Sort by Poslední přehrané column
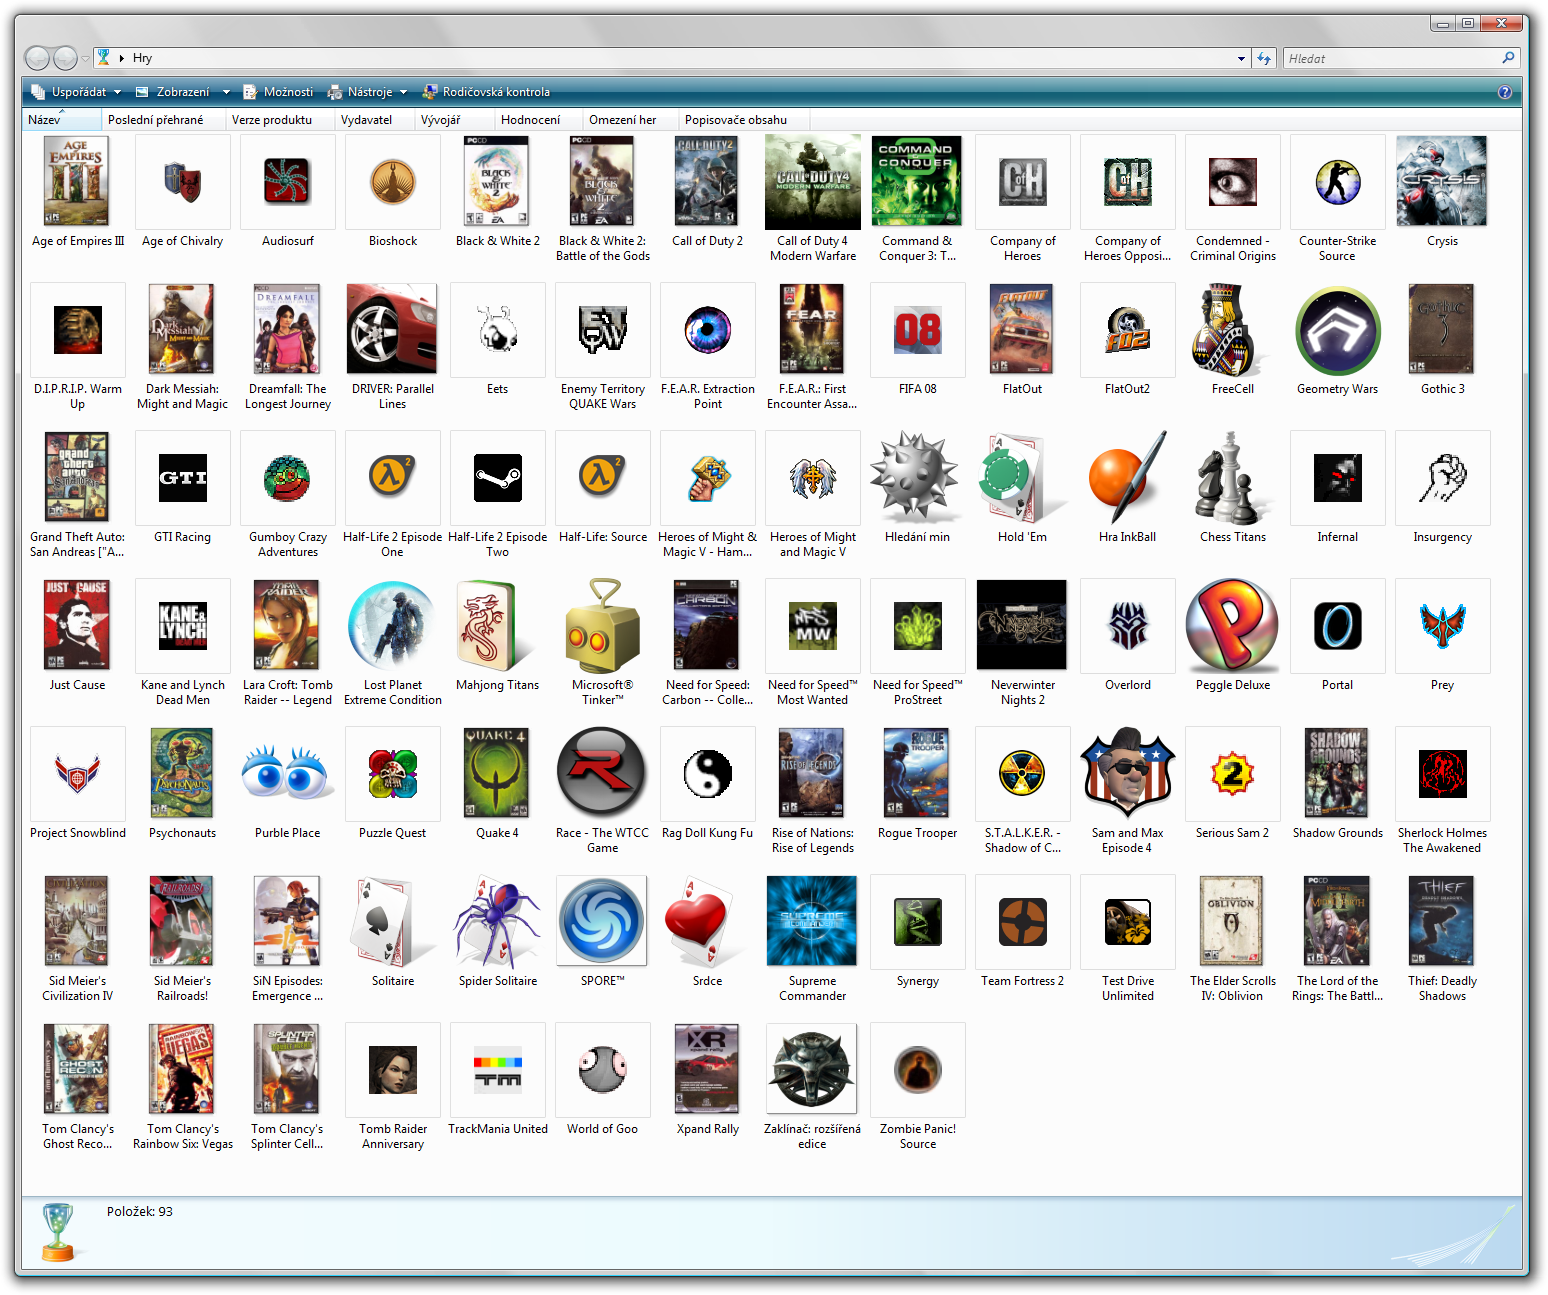The image size is (1548, 1295). click(163, 120)
